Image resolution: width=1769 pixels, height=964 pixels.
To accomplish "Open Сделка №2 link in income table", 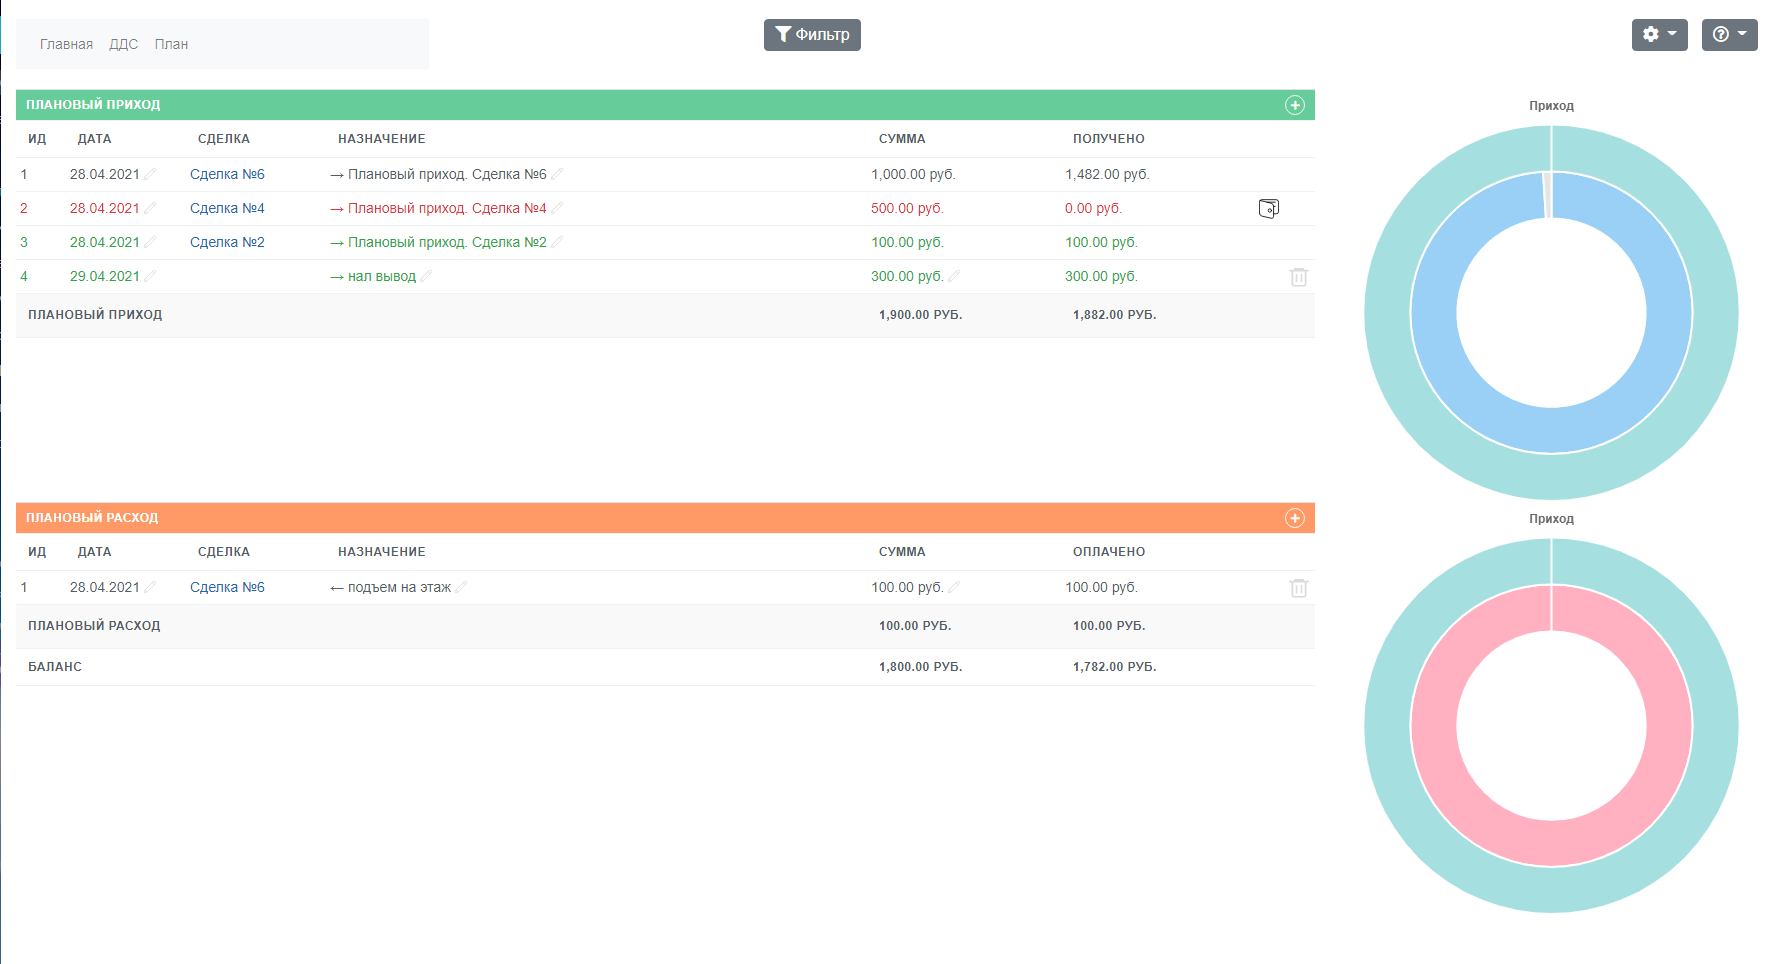I will click(227, 242).
